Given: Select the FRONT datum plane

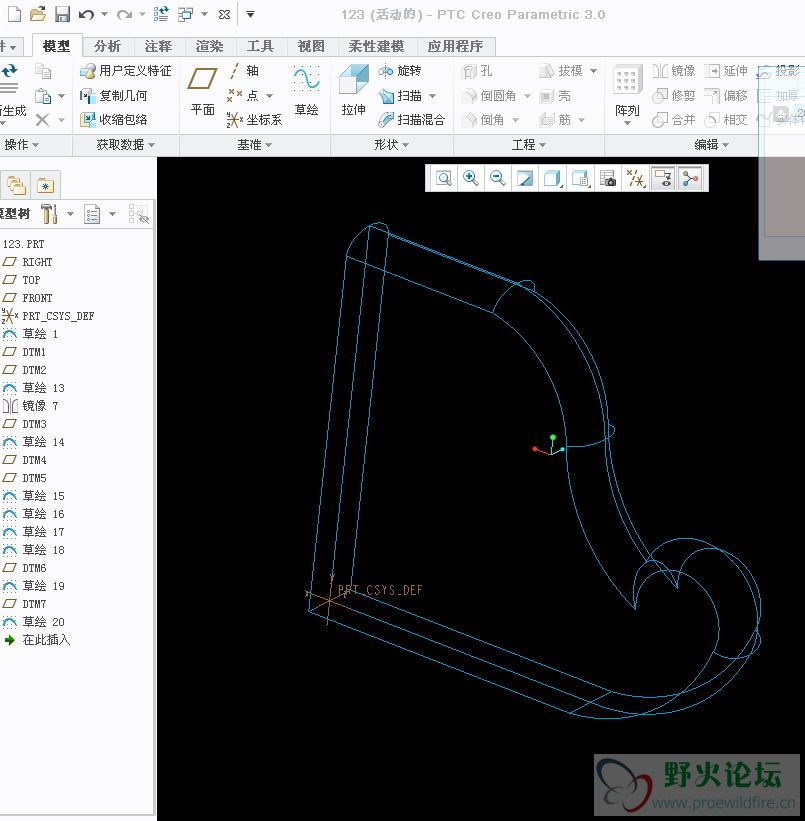Looking at the screenshot, I should pos(27,298).
